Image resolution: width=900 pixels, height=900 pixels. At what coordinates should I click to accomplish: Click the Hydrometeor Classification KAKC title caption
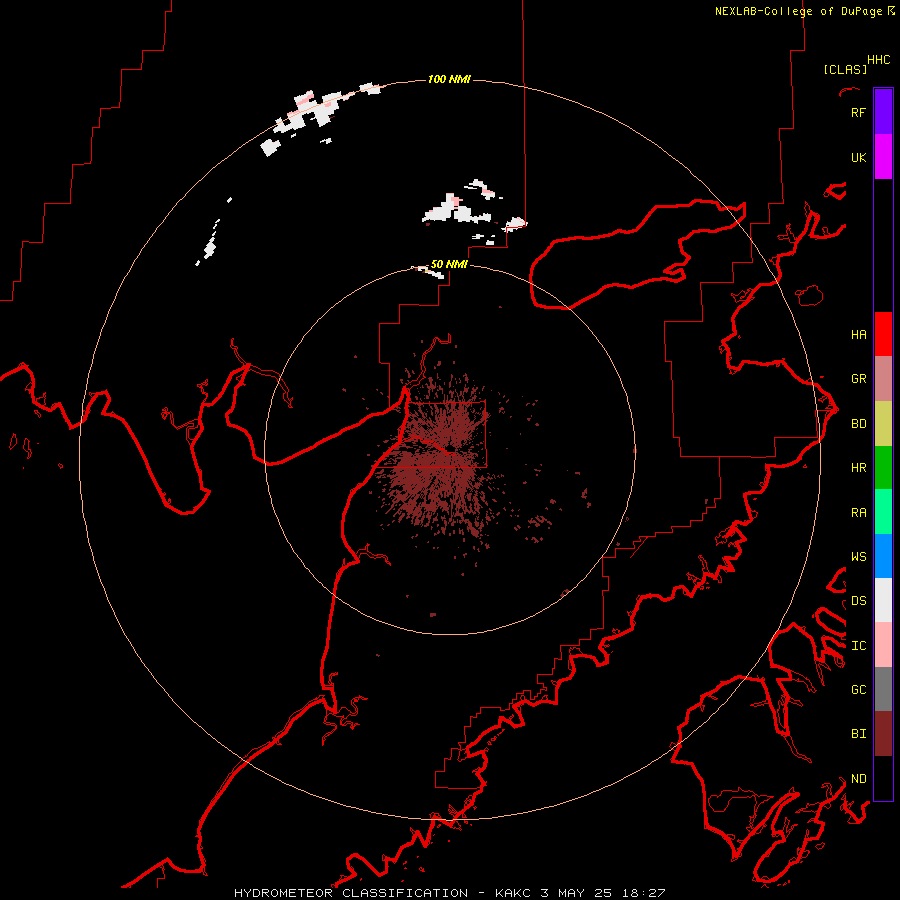449,893
